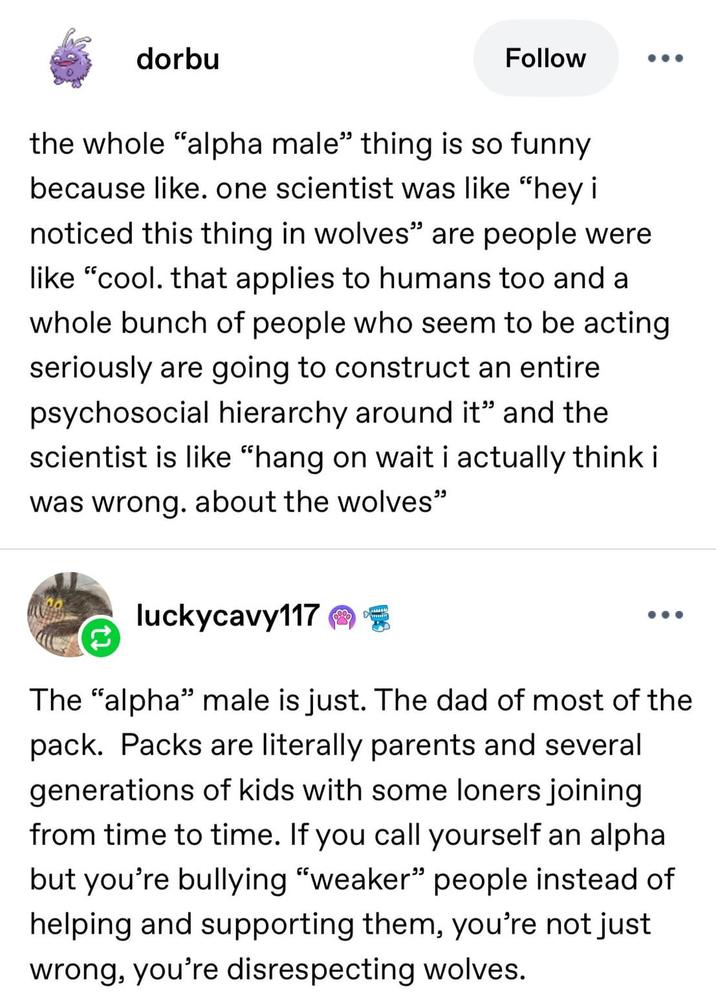Click the body text of dorbu's alpha male post
The image size is (716, 1002).
click(350, 320)
